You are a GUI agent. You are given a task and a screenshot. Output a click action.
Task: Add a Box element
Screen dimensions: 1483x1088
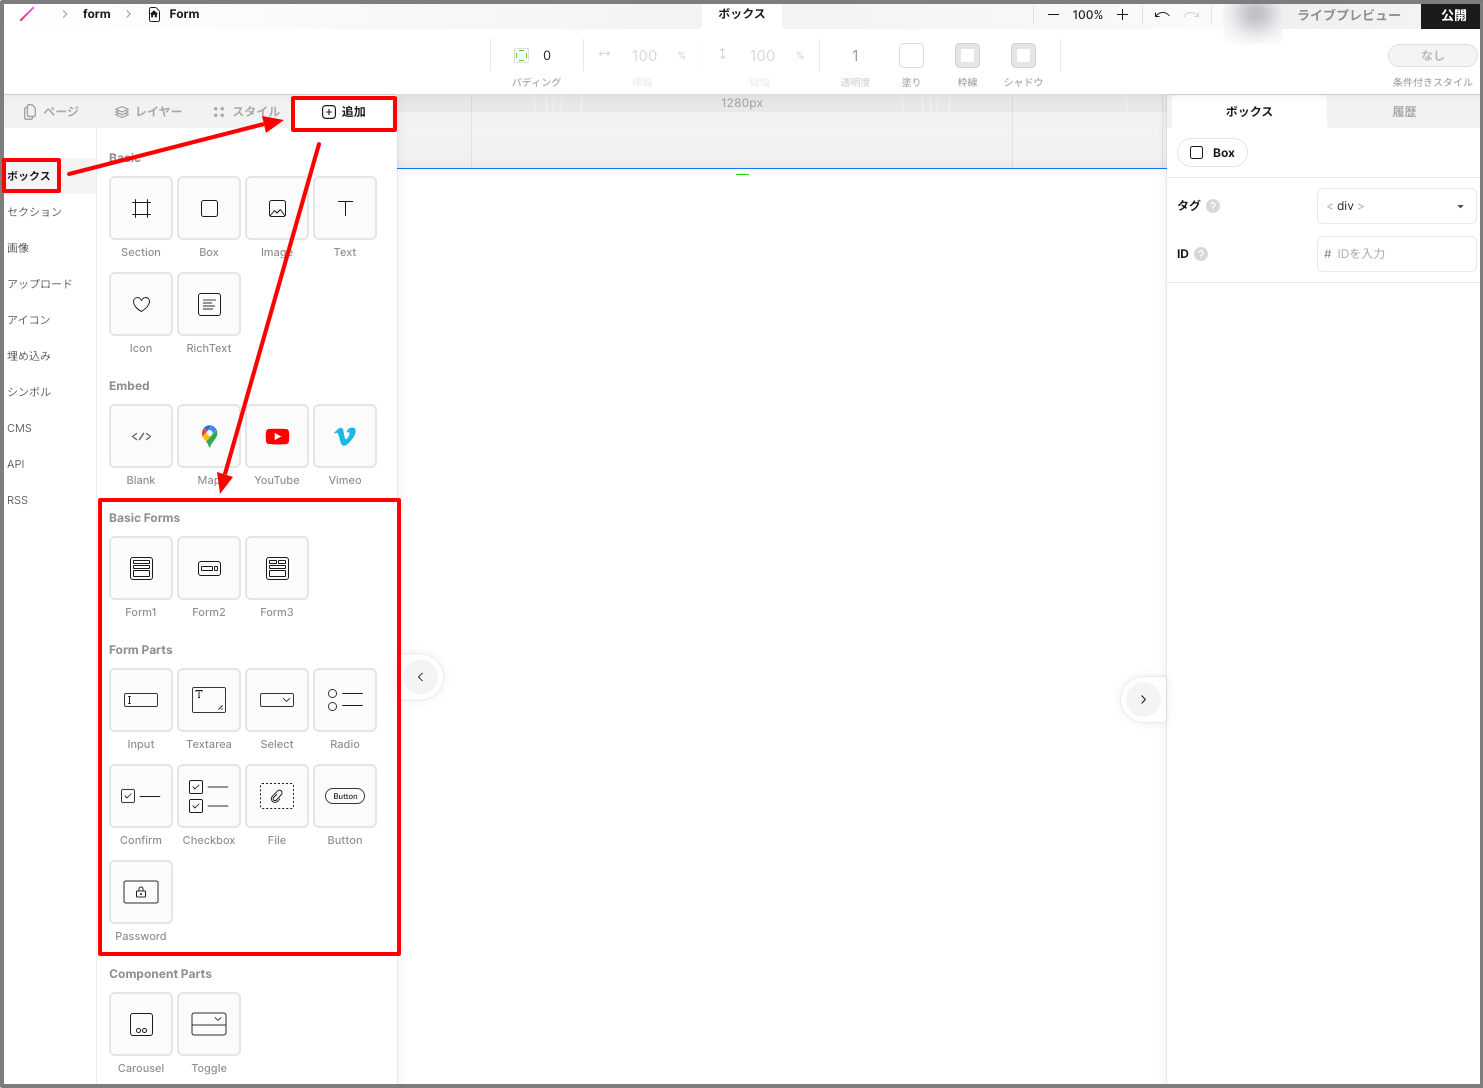(209, 208)
